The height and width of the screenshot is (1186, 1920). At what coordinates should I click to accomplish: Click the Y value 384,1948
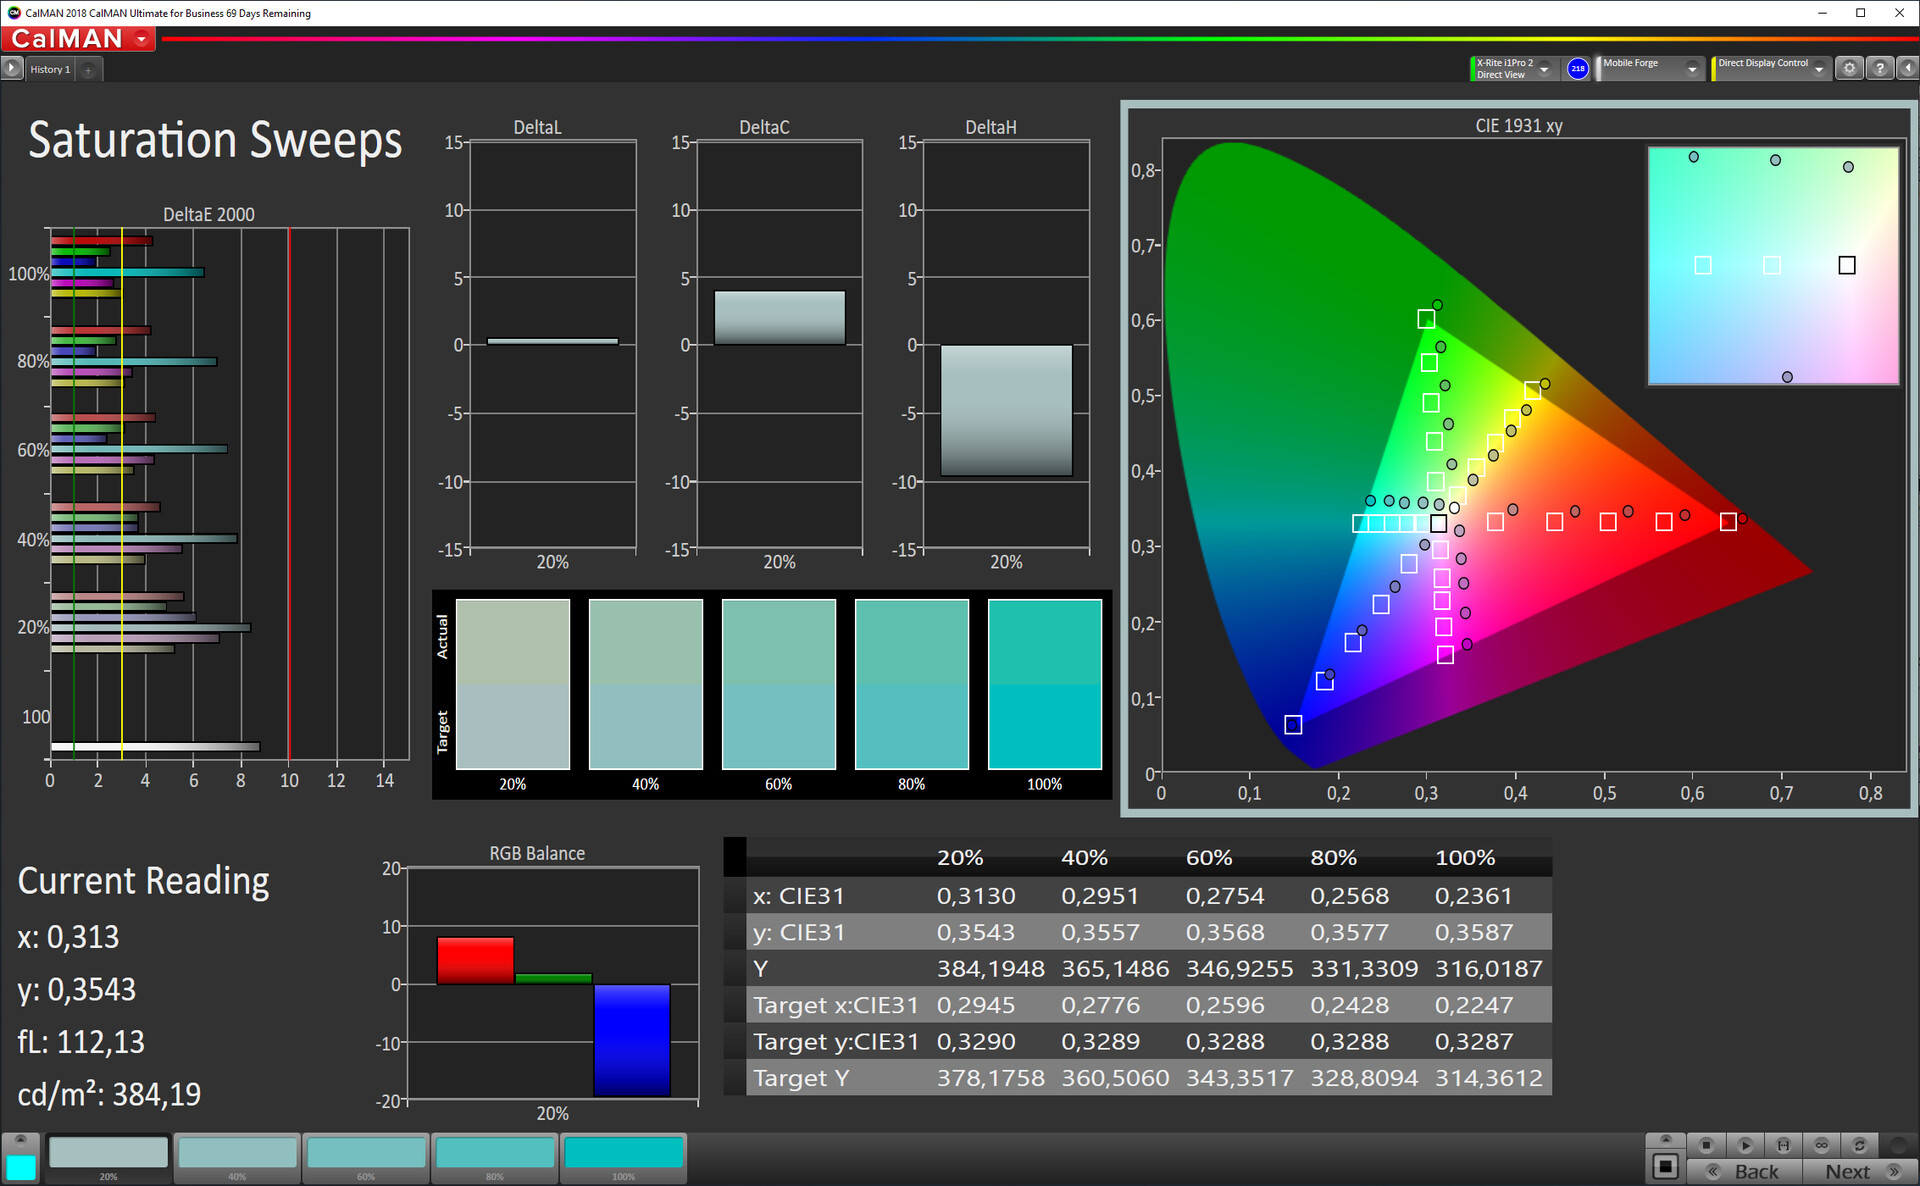coord(990,969)
